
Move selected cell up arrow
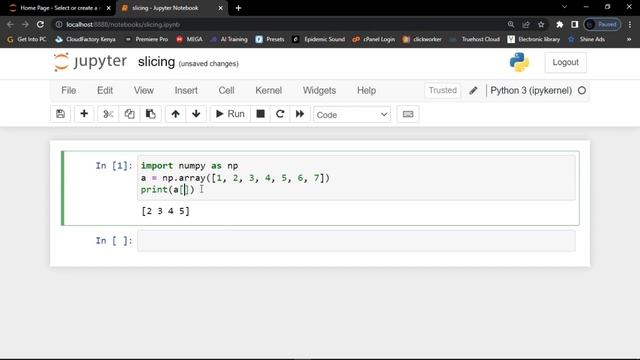tap(176, 114)
